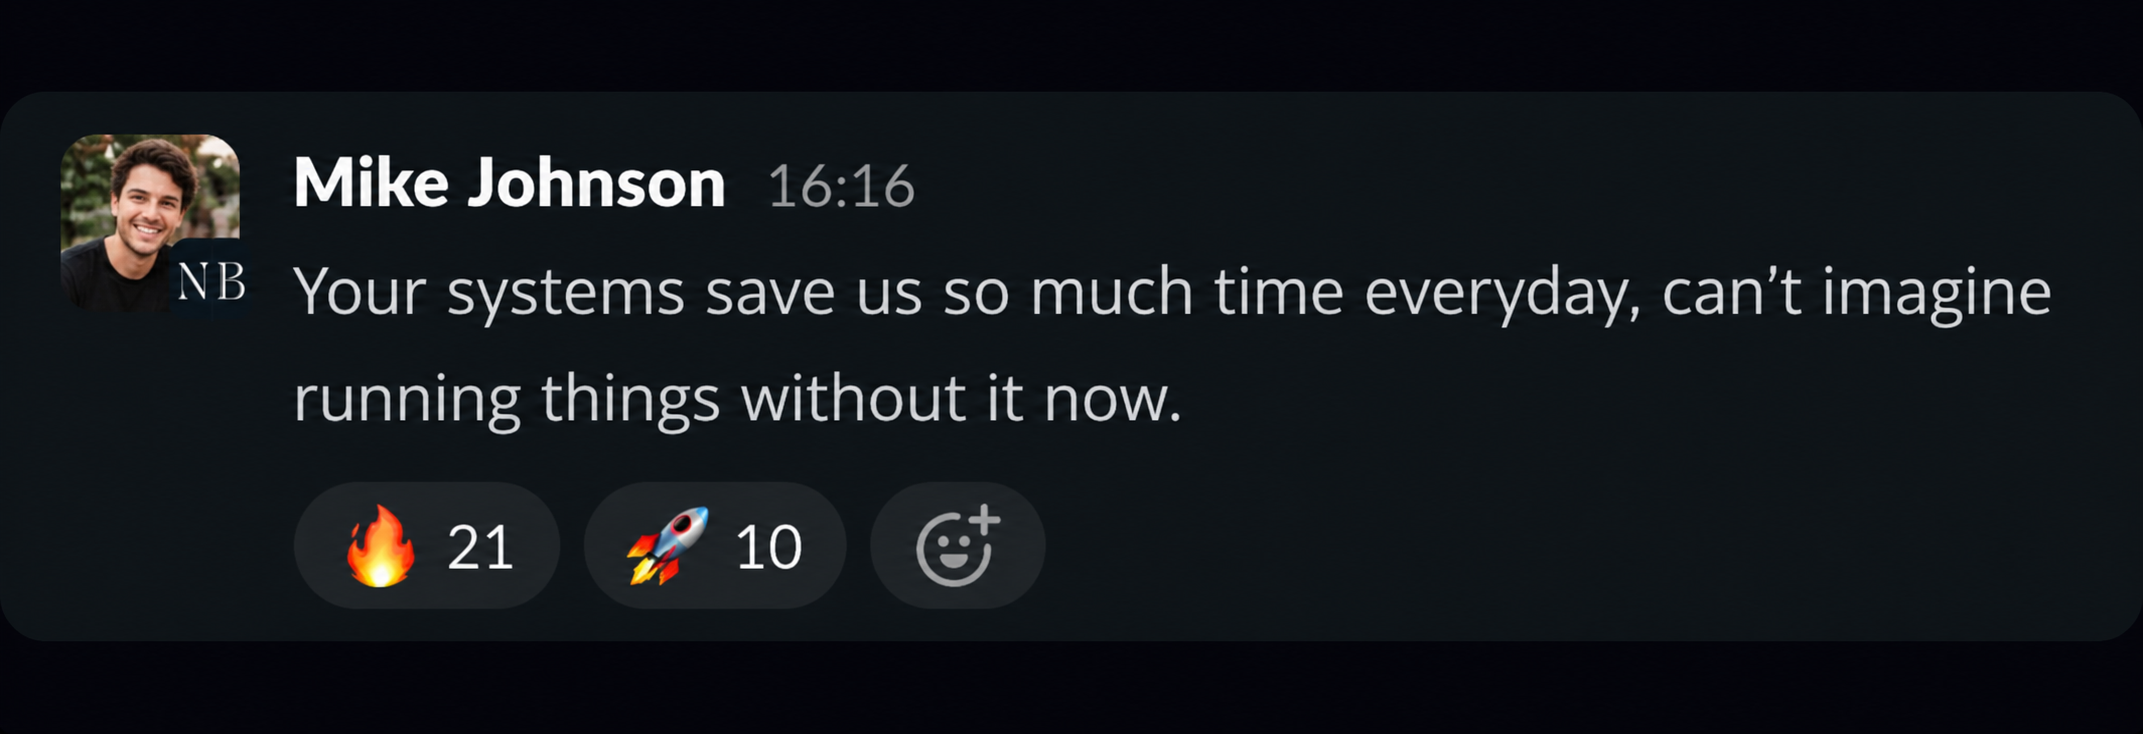2143x734 pixels.
Task: Click the NB badge on the avatar
Action: (x=211, y=282)
